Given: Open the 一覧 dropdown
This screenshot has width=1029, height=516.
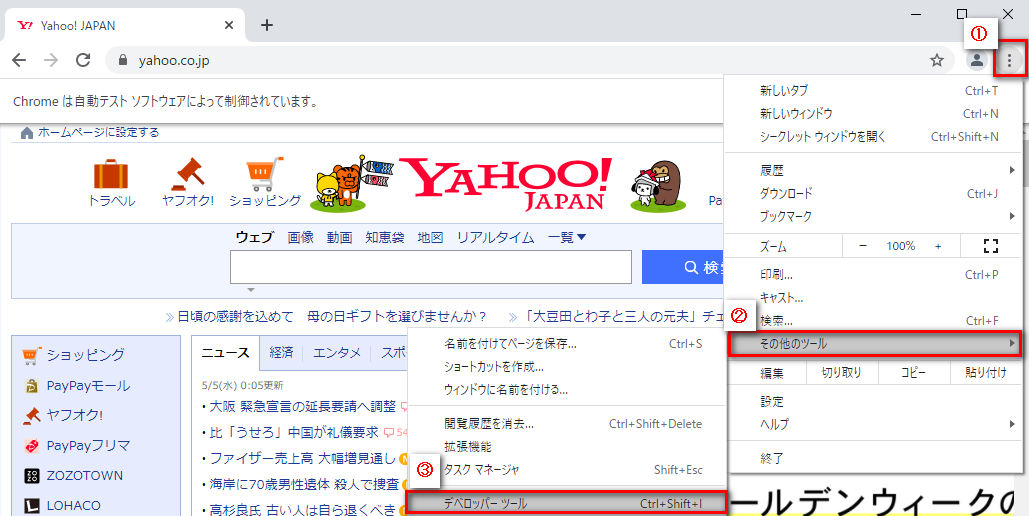Looking at the screenshot, I should point(567,237).
